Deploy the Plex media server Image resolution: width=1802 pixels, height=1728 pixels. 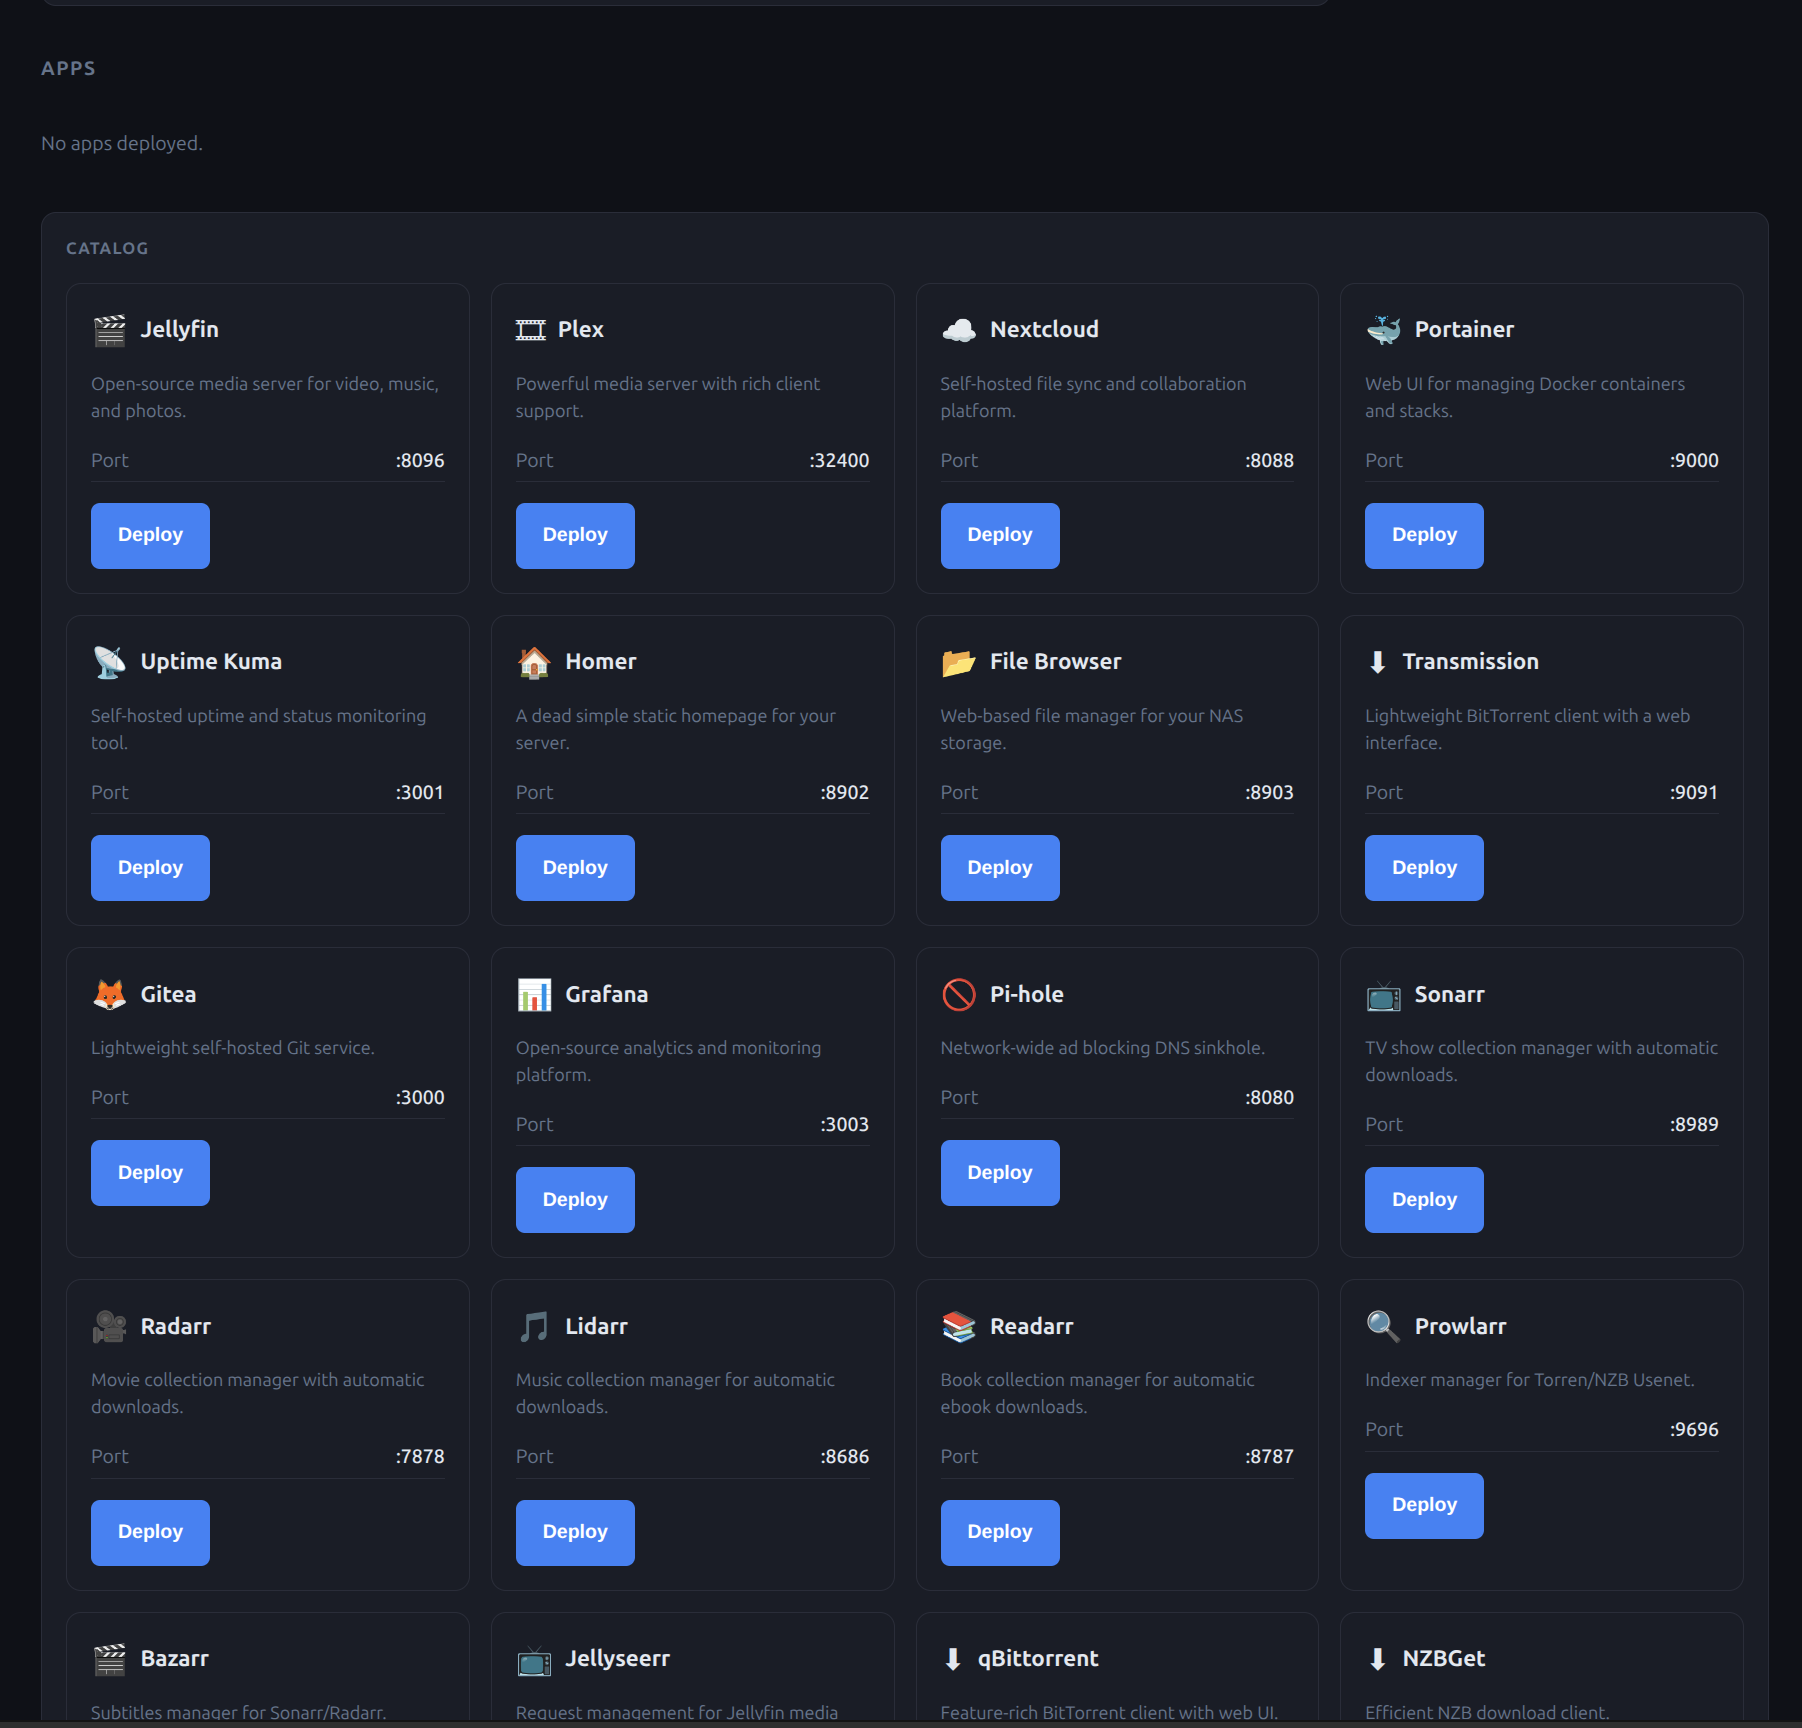pos(575,535)
